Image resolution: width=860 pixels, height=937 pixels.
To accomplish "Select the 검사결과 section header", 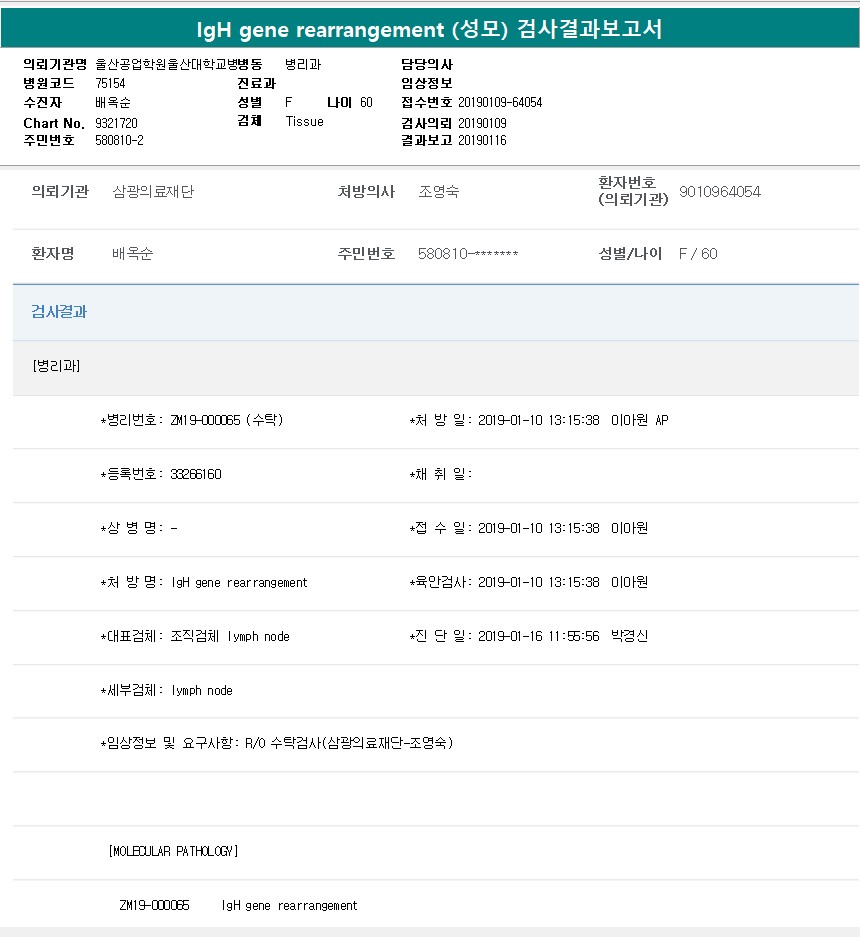I will tap(59, 312).
